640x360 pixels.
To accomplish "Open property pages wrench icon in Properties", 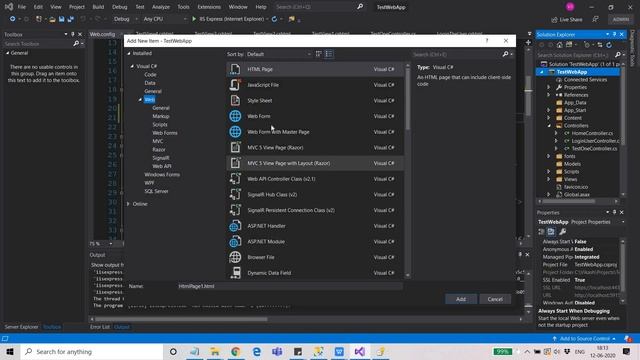I will (x=562, y=231).
